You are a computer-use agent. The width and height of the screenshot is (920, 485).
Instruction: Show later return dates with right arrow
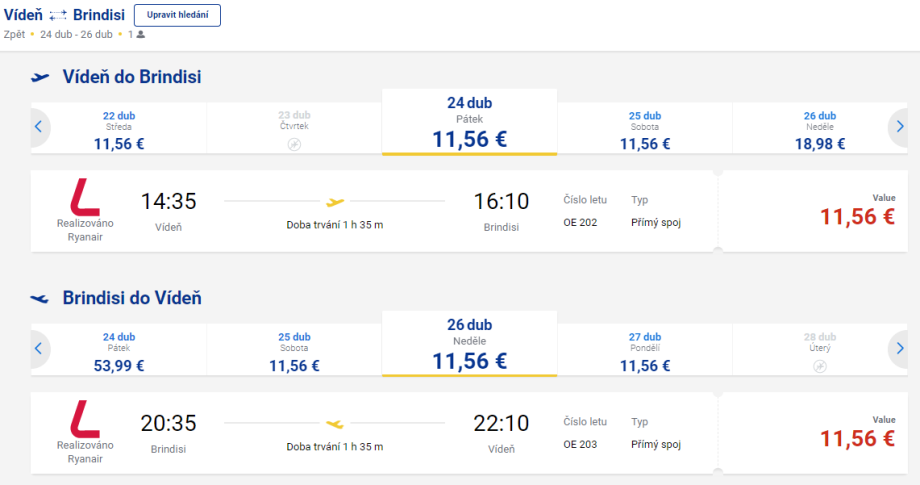click(x=900, y=348)
